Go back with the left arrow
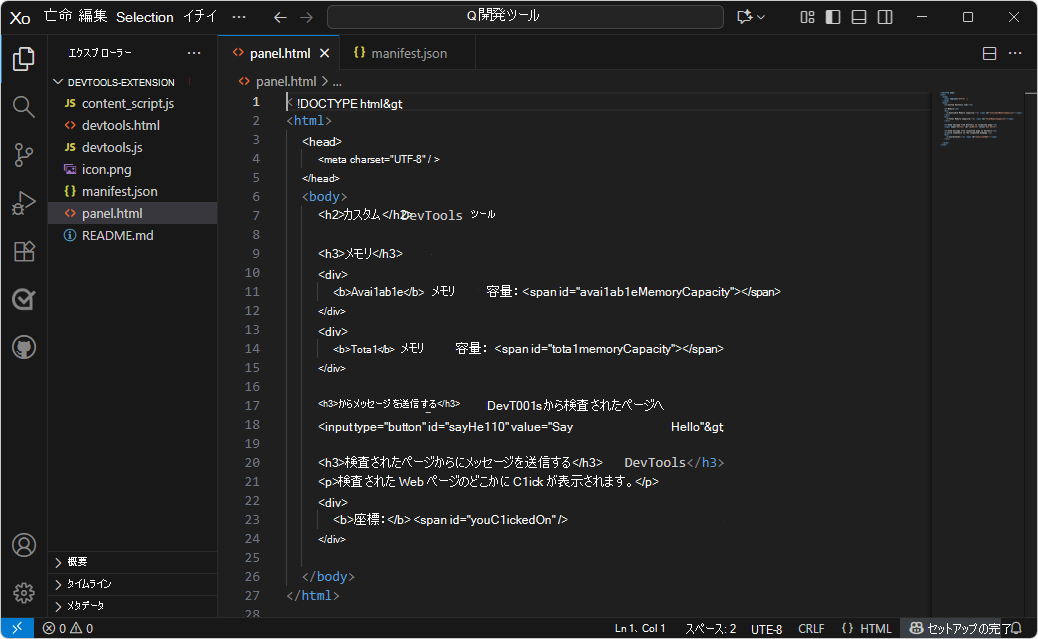1038x639 pixels. pyautogui.click(x=280, y=17)
